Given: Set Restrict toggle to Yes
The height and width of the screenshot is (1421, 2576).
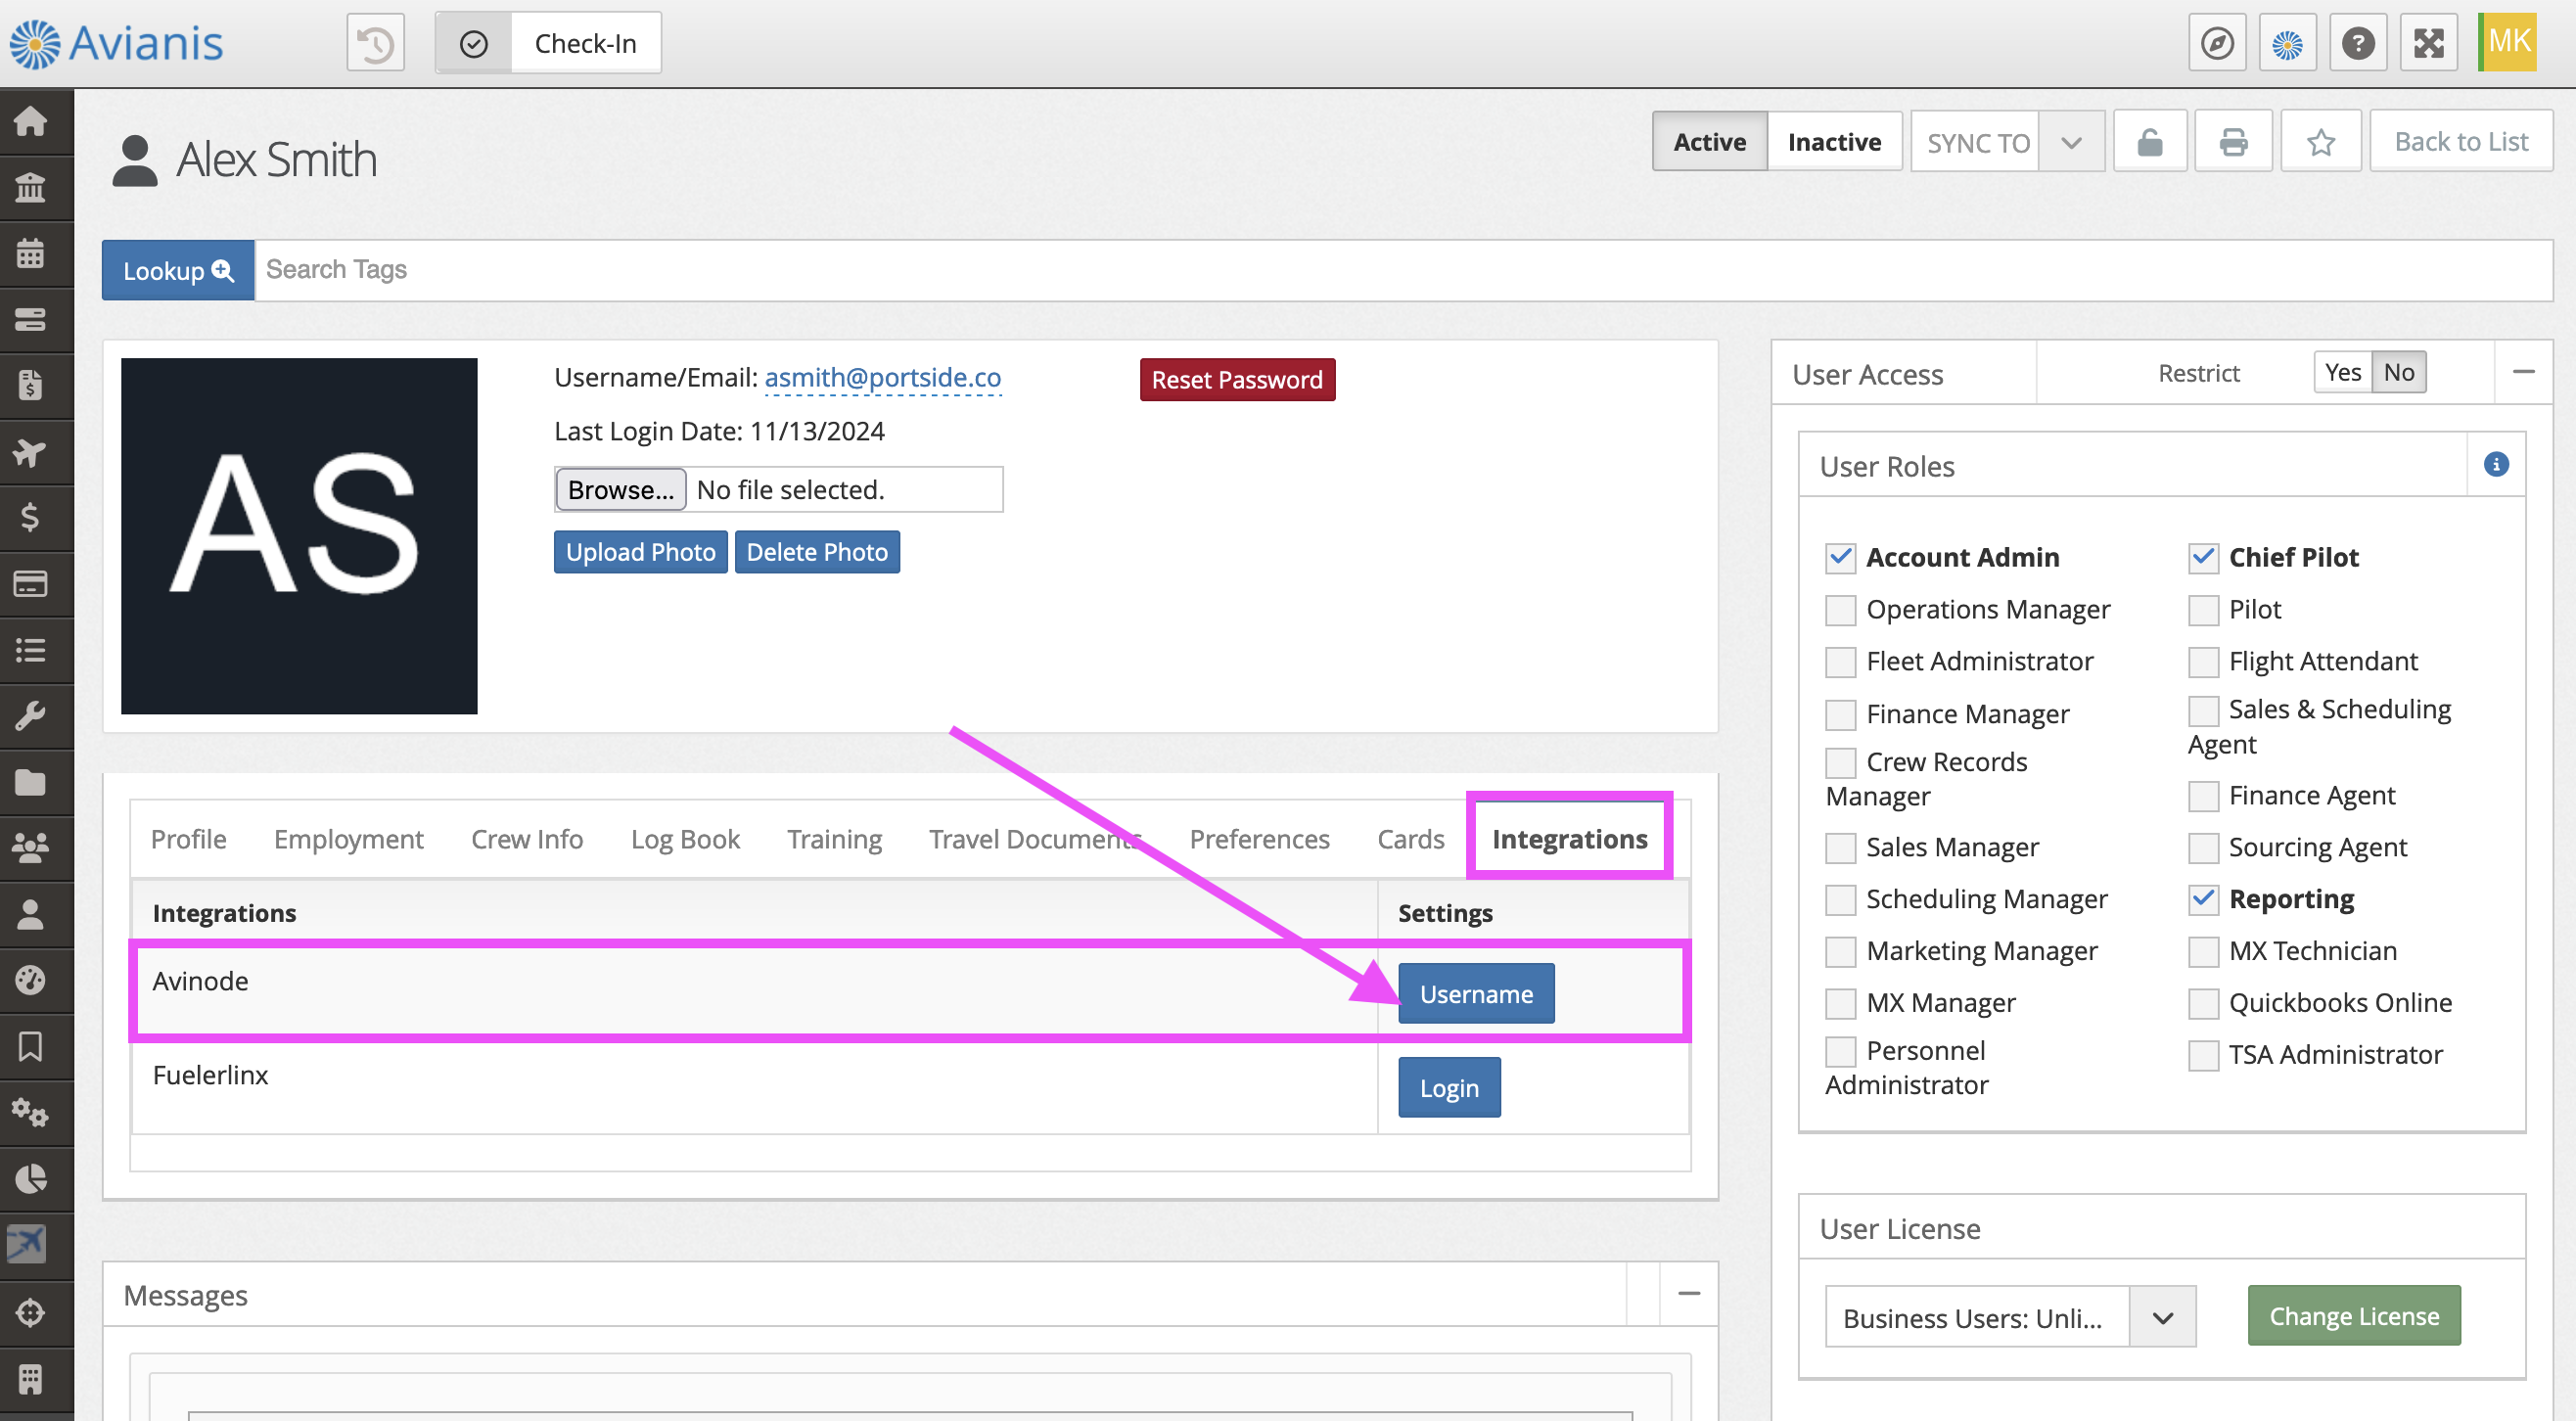Looking at the screenshot, I should (x=2342, y=372).
